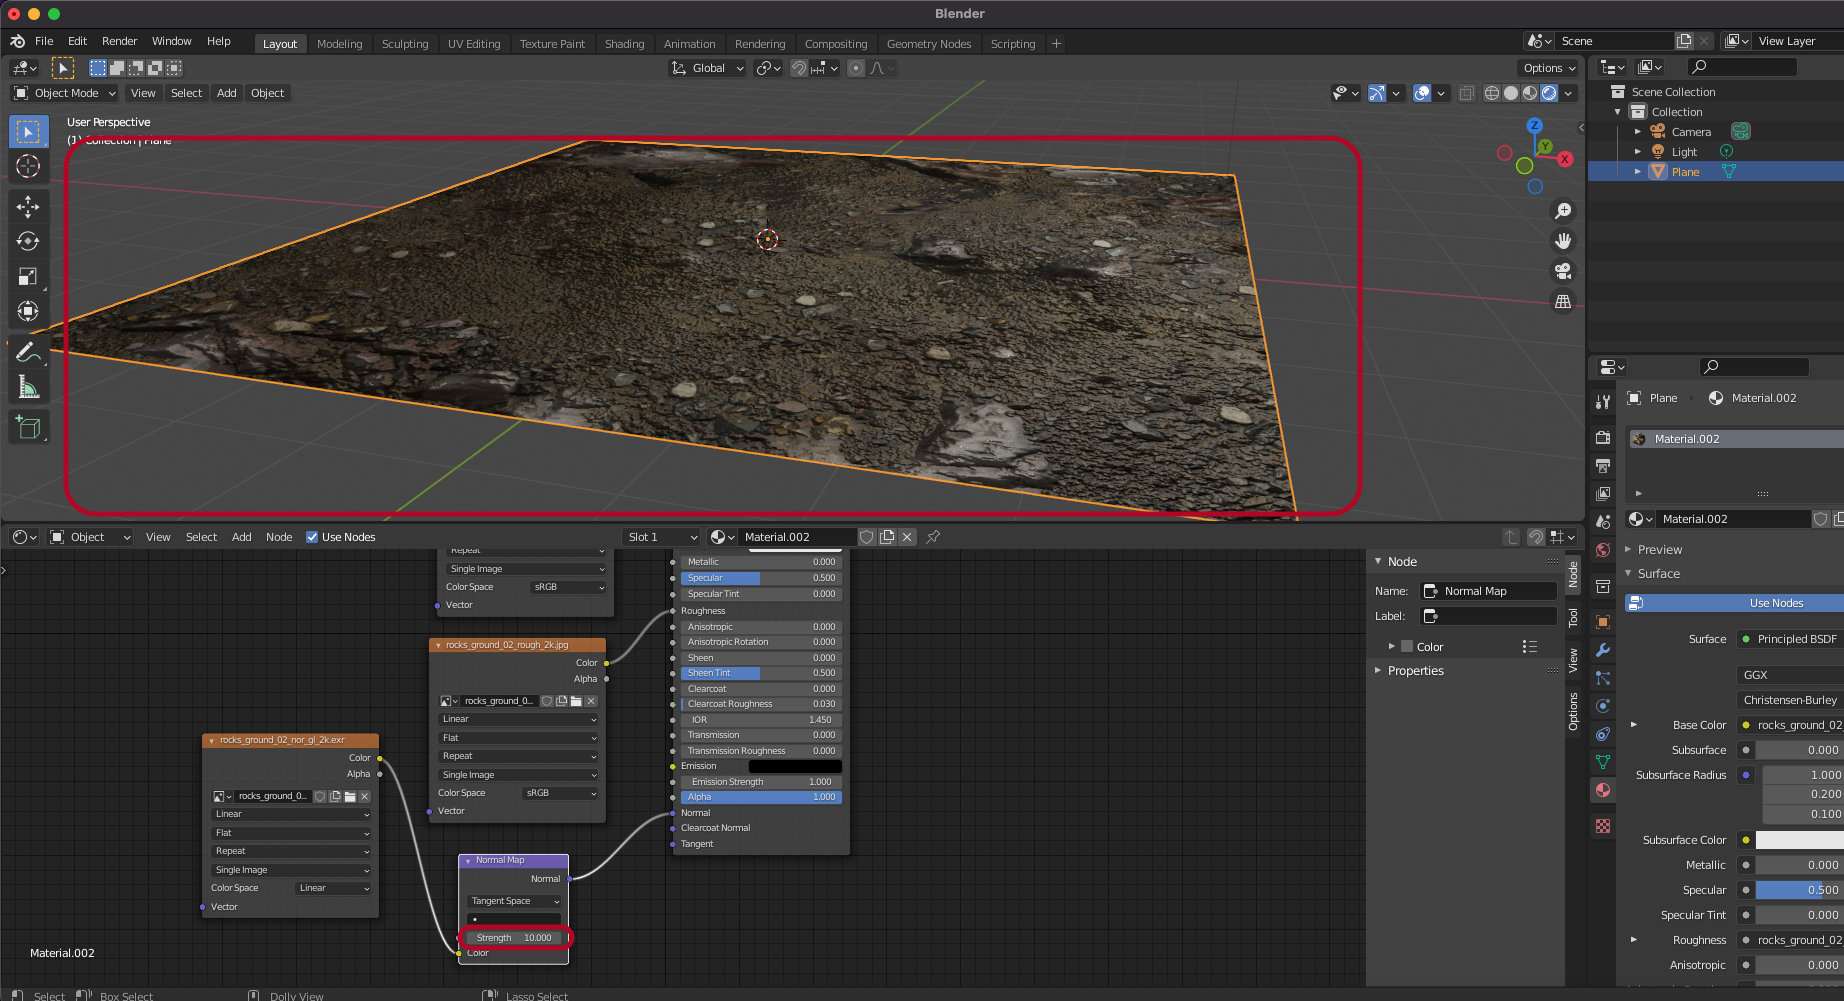The width and height of the screenshot is (1844, 1001).
Task: Switch to the Shading workspace tab
Action: click(x=624, y=44)
